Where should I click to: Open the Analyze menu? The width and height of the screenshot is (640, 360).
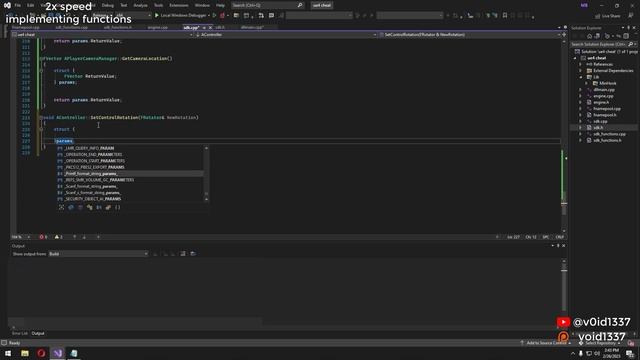[x=140, y=5]
